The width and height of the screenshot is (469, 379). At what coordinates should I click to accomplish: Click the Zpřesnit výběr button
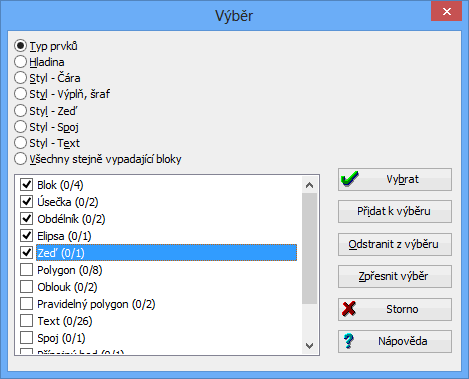tap(395, 276)
